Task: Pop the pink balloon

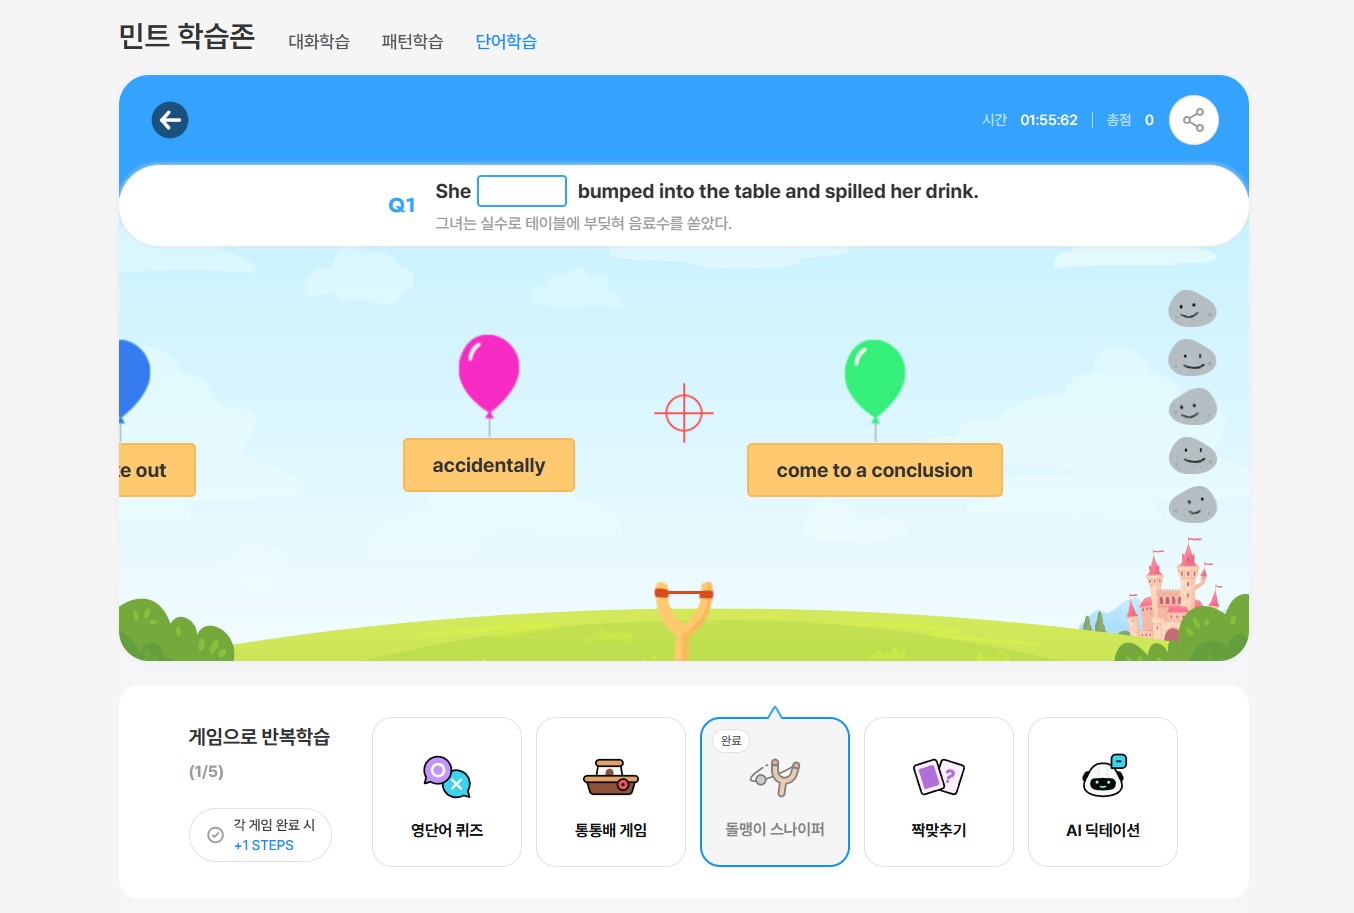Action: click(489, 372)
